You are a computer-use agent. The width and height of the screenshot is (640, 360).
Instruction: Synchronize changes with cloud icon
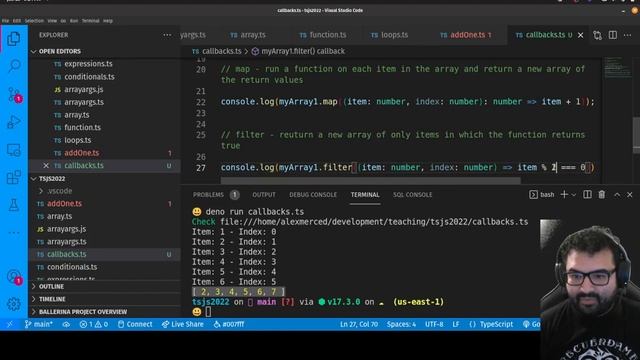(x=66, y=324)
